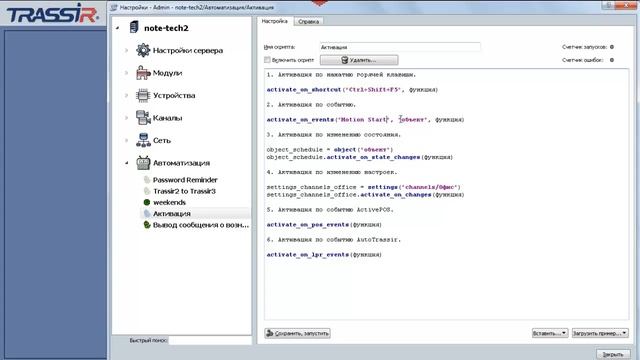Screen dimensions: 640x360
Task: Expand the Настройки сервера node
Action: point(127,50)
